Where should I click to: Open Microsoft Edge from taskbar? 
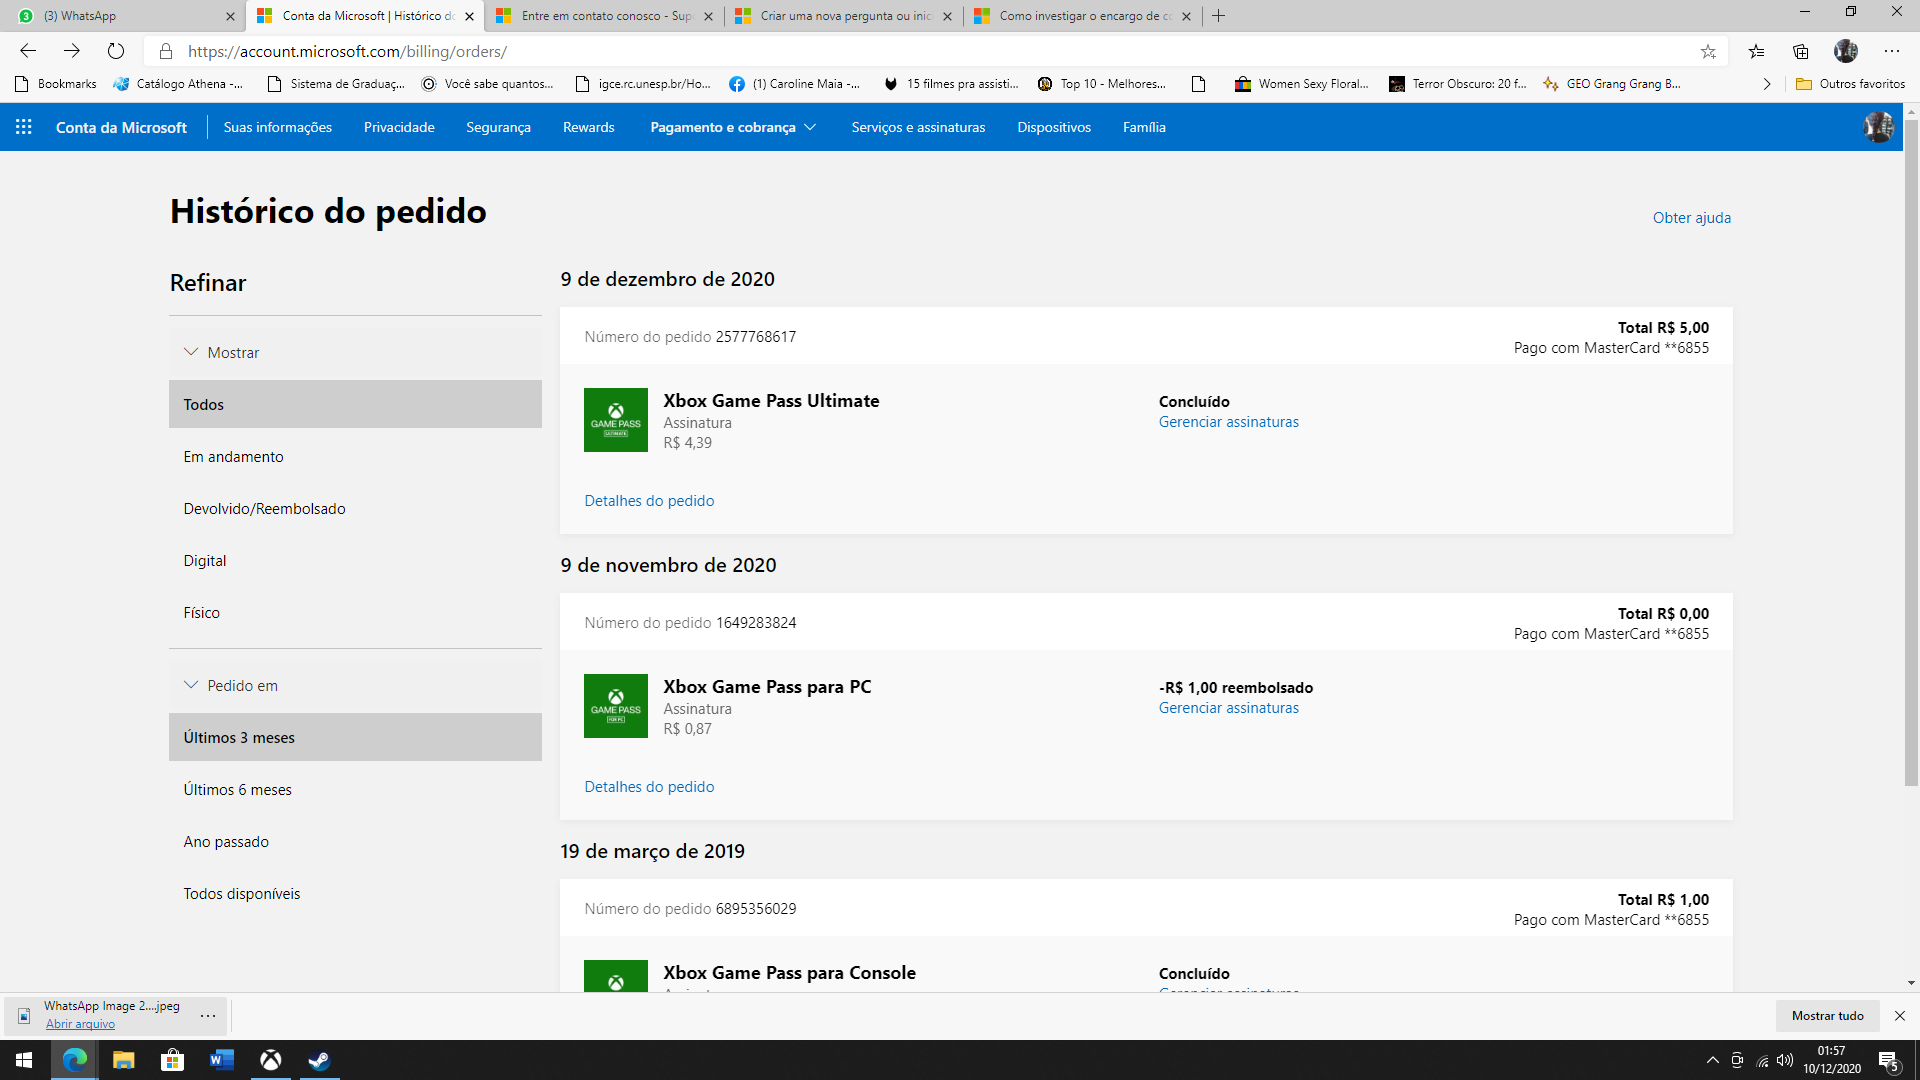[x=74, y=1060]
